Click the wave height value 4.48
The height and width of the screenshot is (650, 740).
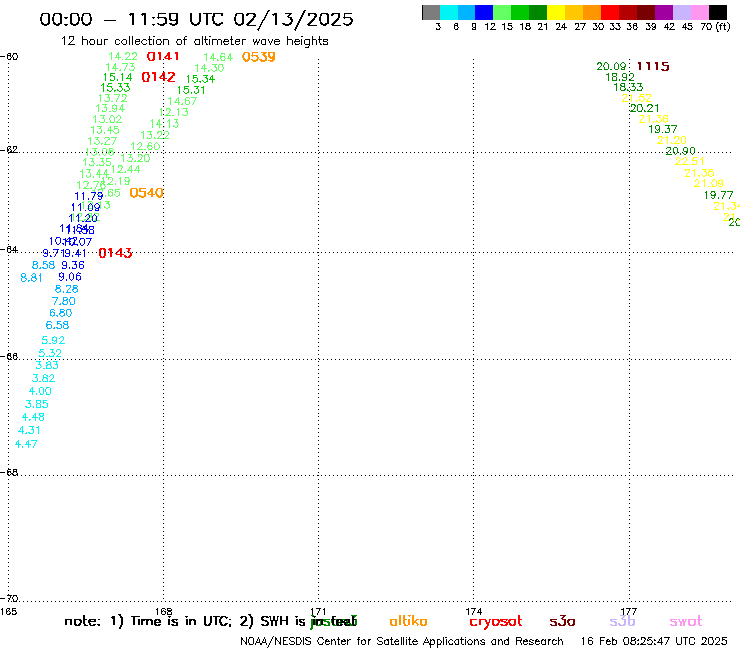tap(33, 417)
